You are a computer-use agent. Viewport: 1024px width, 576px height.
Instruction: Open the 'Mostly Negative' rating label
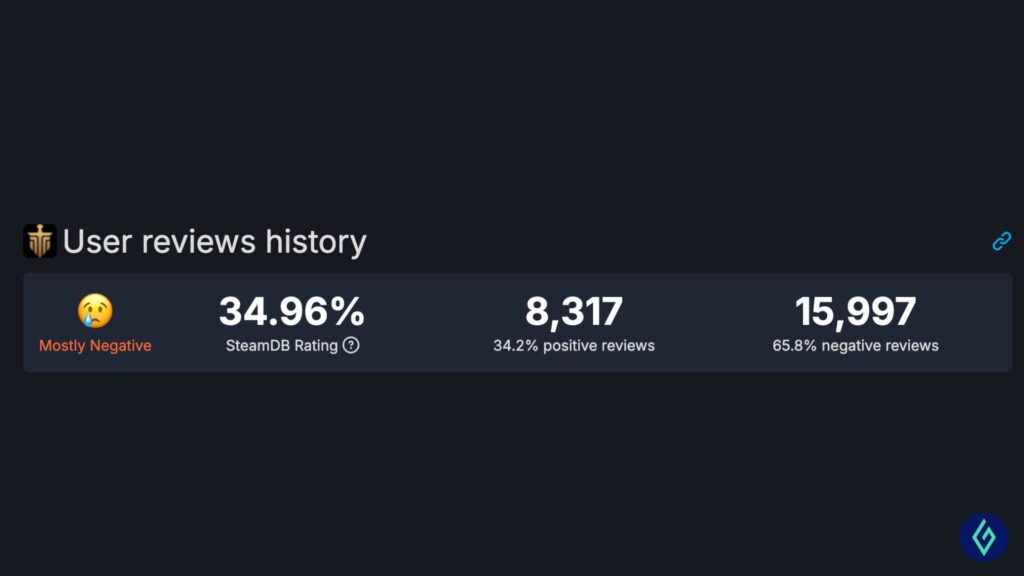95,345
